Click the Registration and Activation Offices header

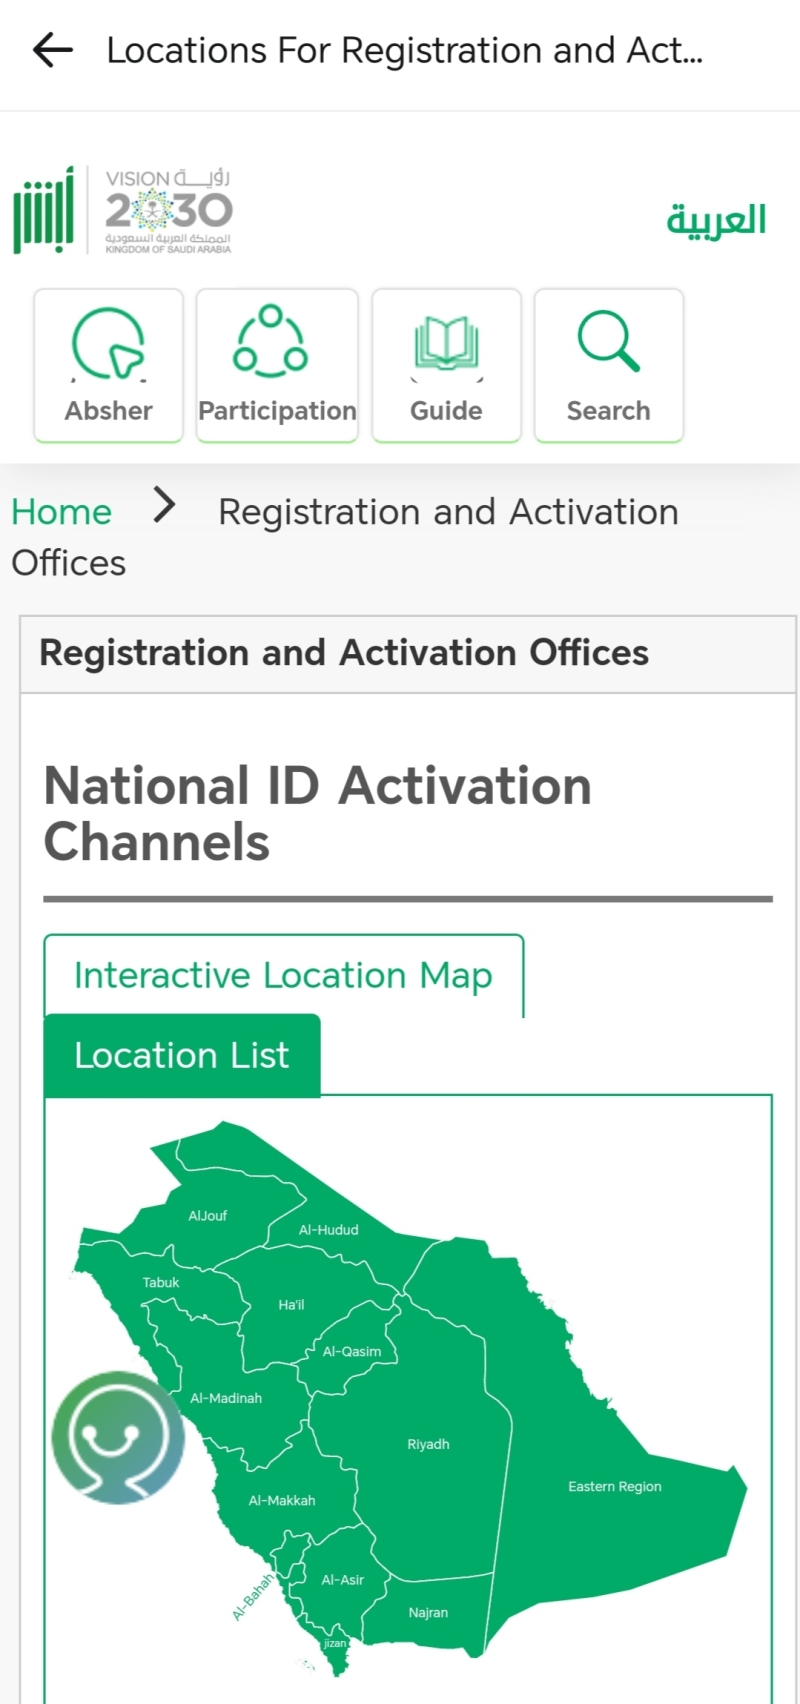tap(344, 653)
